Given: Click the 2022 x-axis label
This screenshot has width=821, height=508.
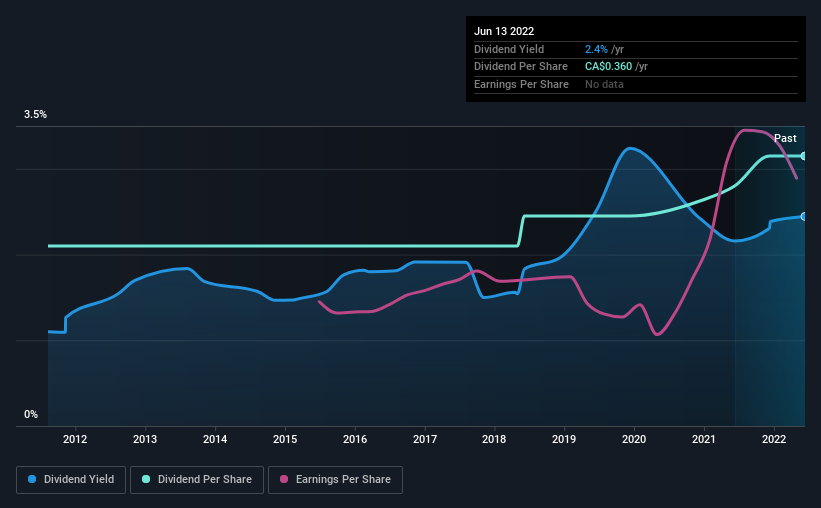Looking at the screenshot, I should coord(774,439).
